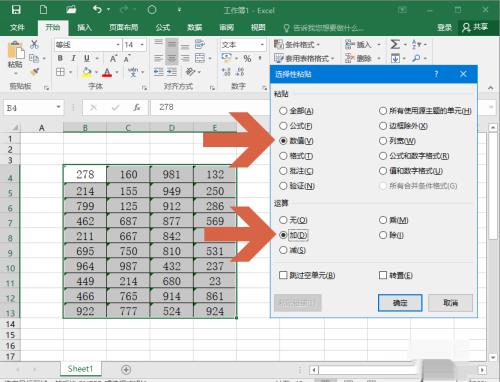Apply underline formatting
The height and width of the screenshot is (382, 500).
87,58
